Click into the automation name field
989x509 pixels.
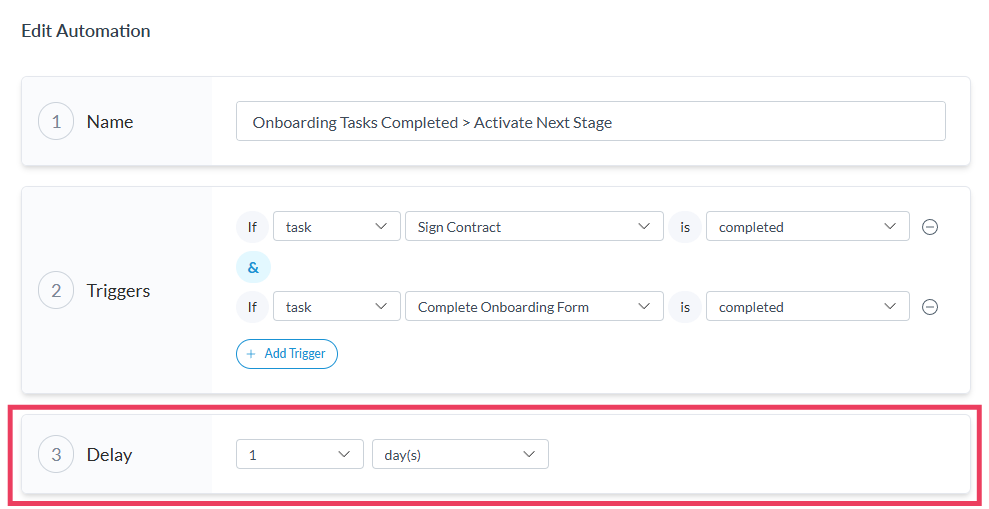590,122
